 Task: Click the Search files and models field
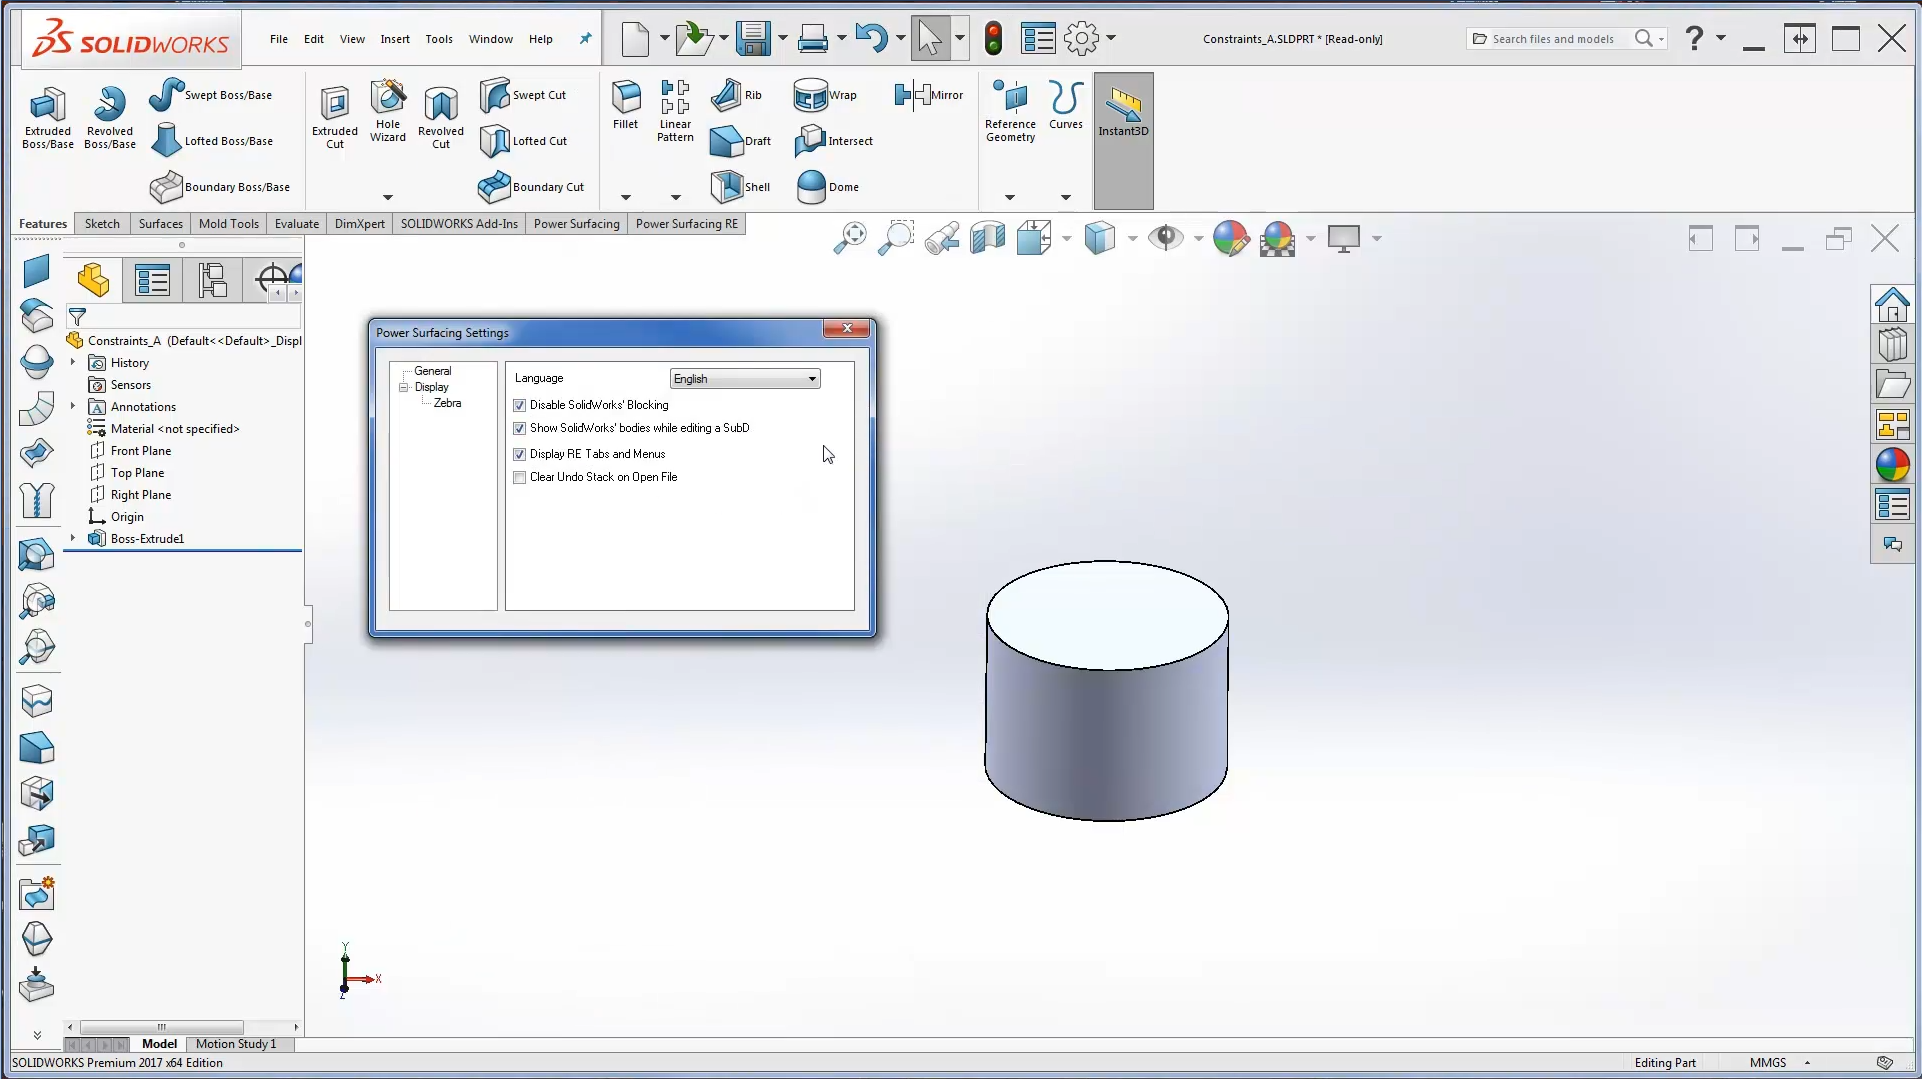1552,39
